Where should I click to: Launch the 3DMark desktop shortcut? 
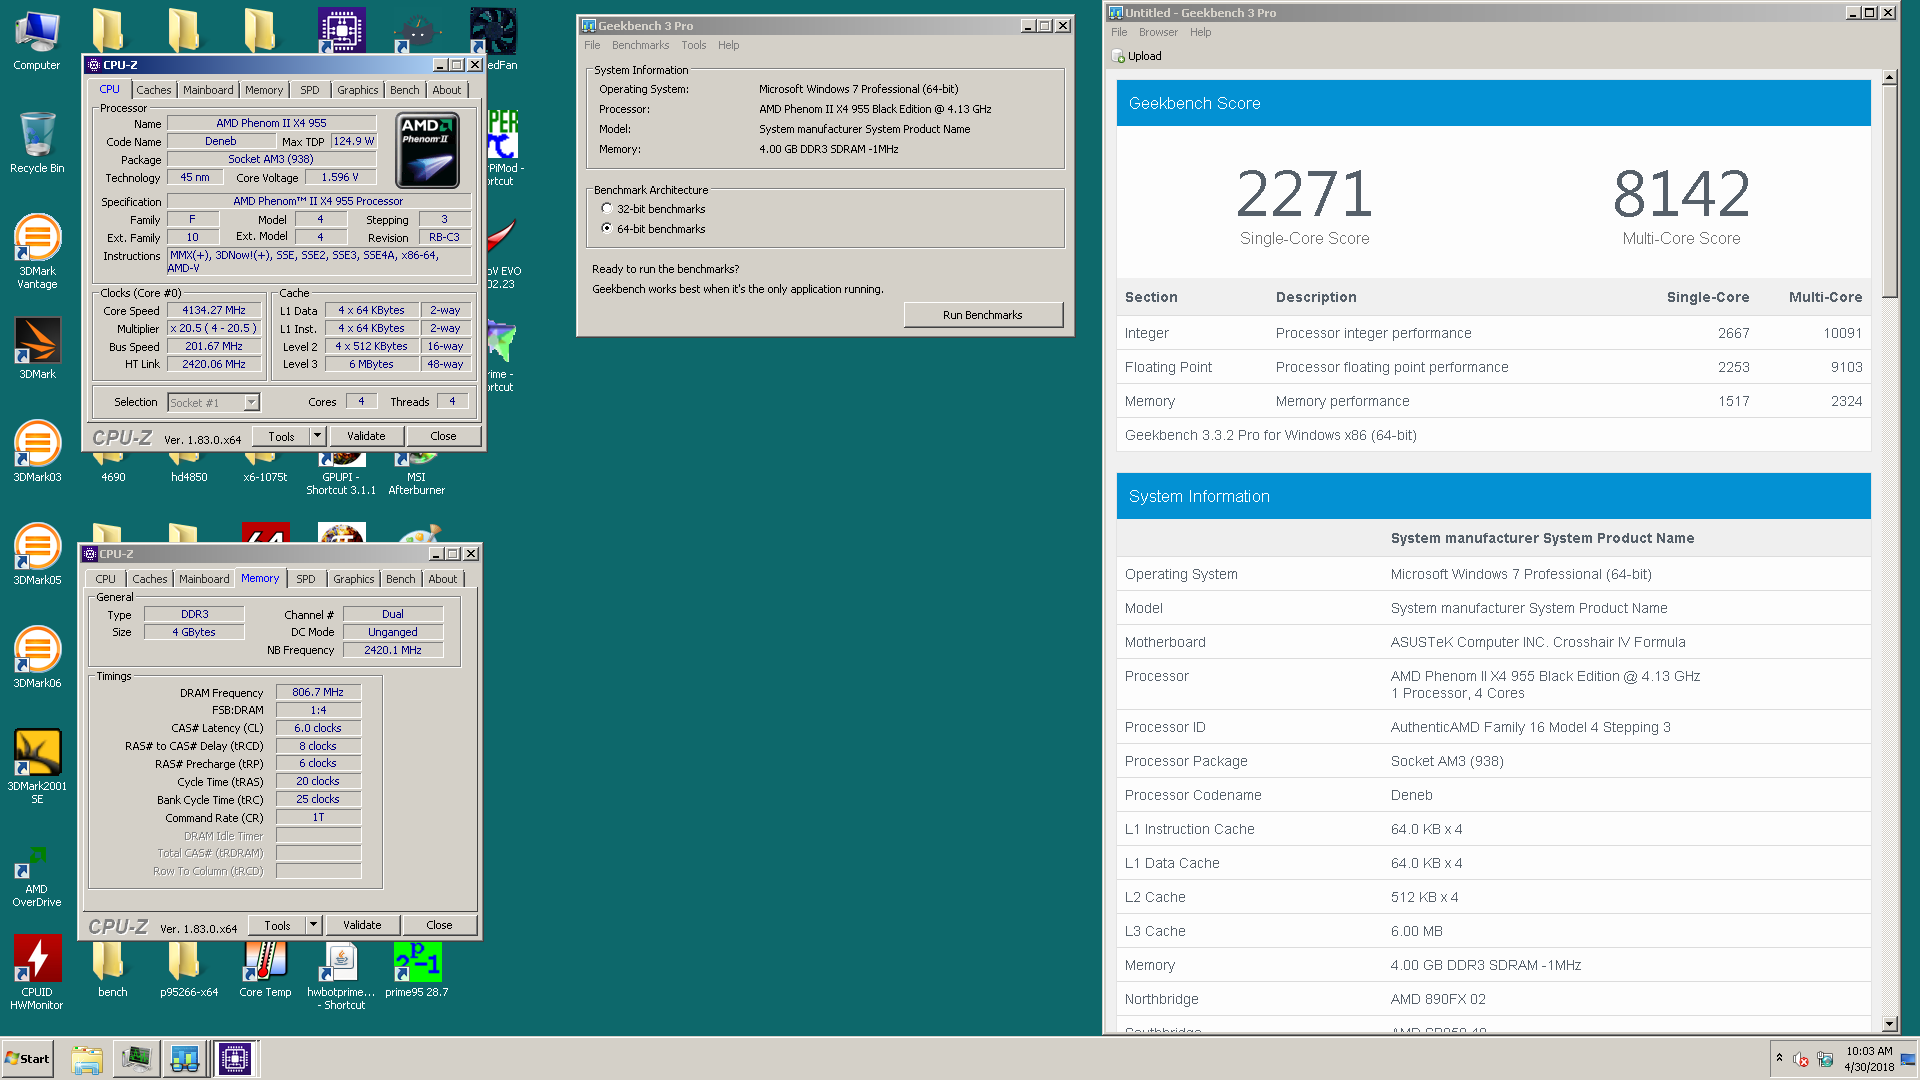point(37,348)
